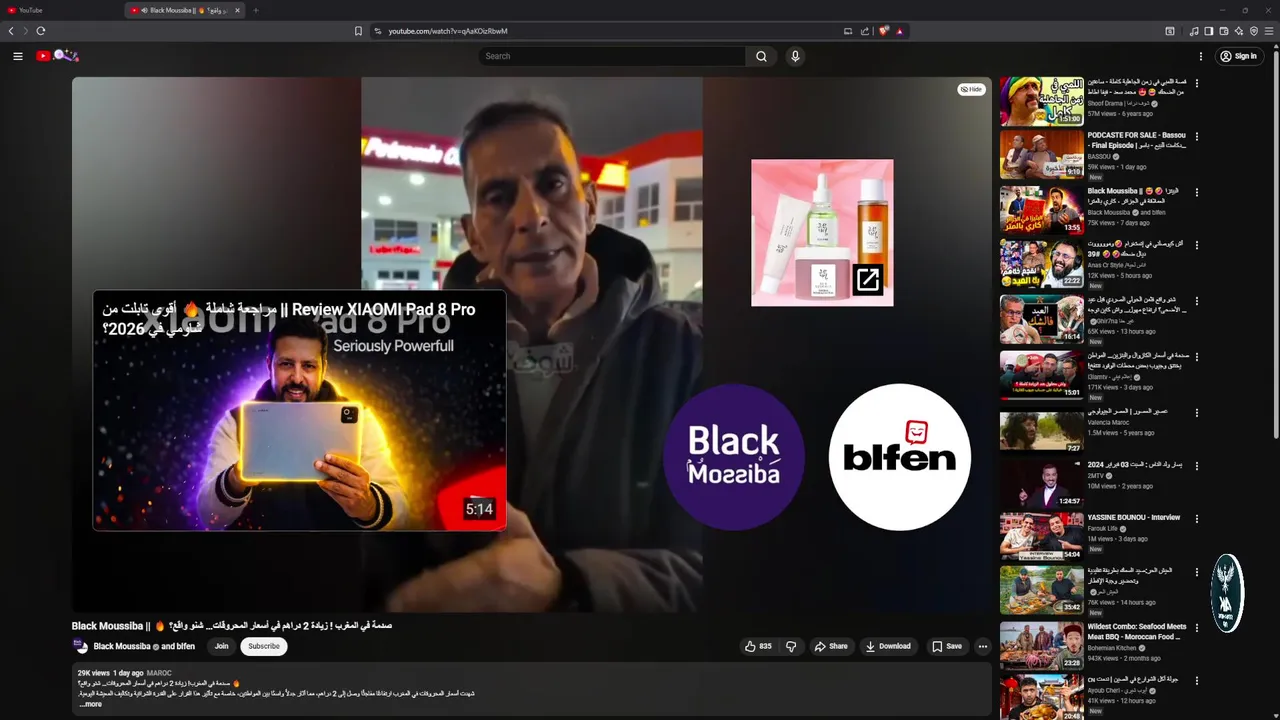The image size is (1280, 720).
Task: Open a new browser tab with the plus button
Action: (x=255, y=10)
